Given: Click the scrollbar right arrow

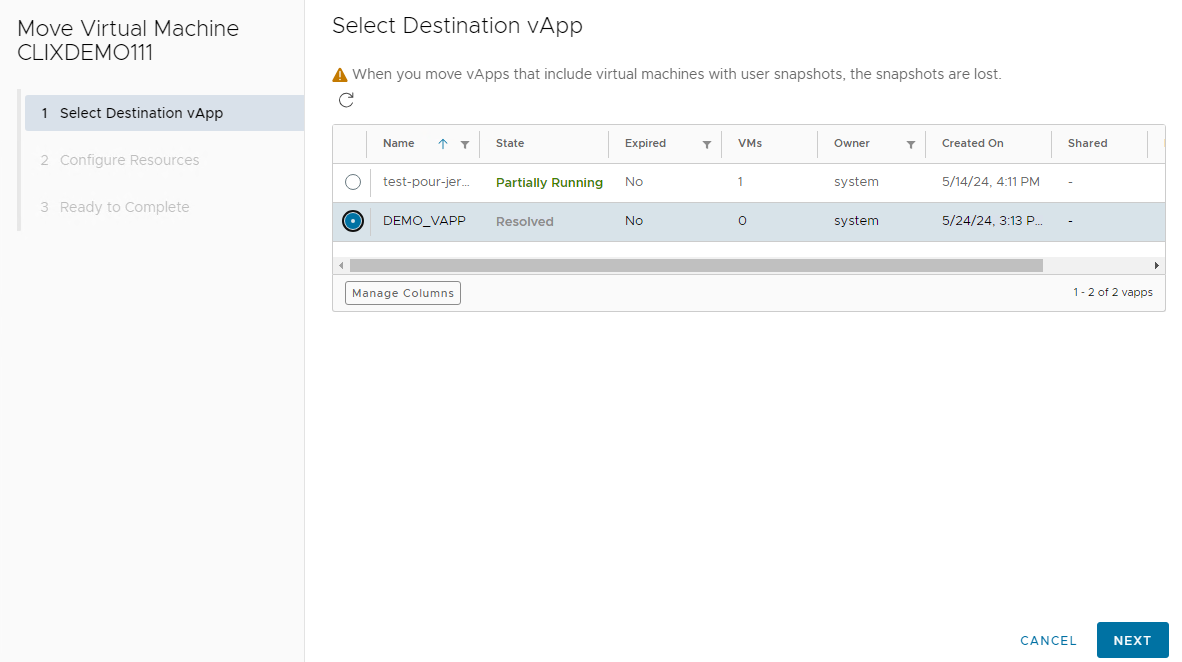Looking at the screenshot, I should 1157,265.
